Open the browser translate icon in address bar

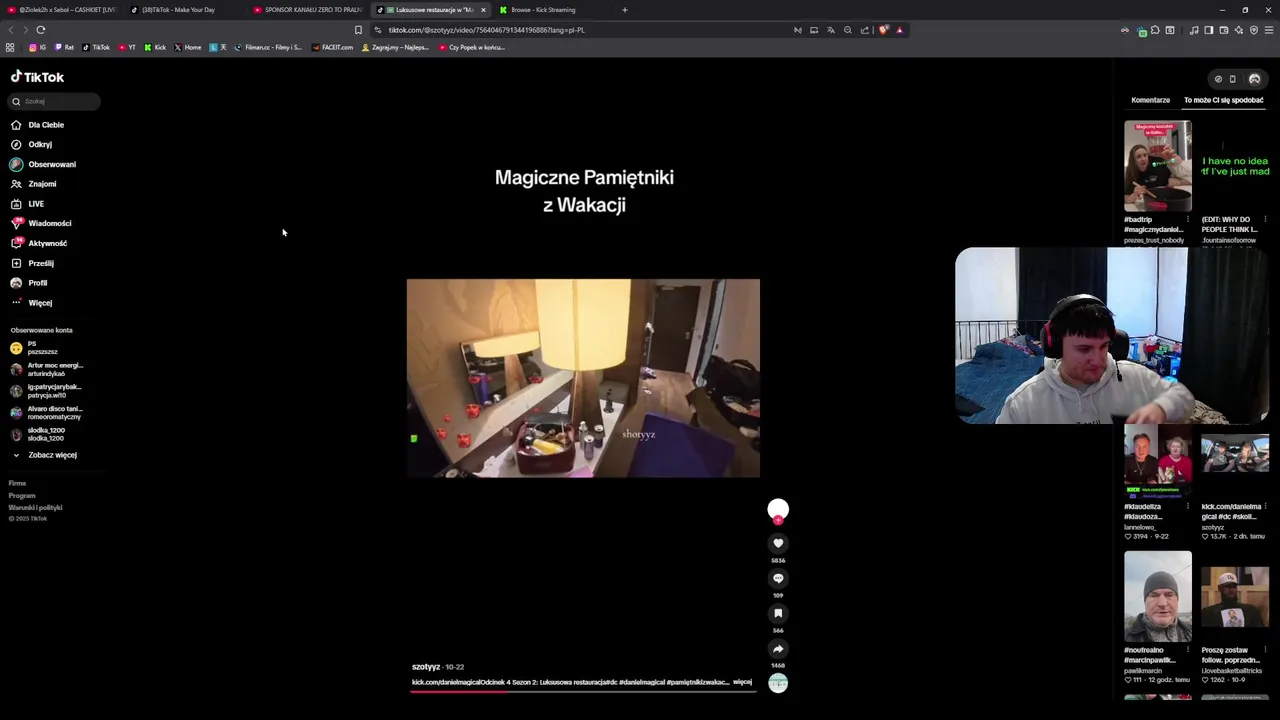[831, 30]
